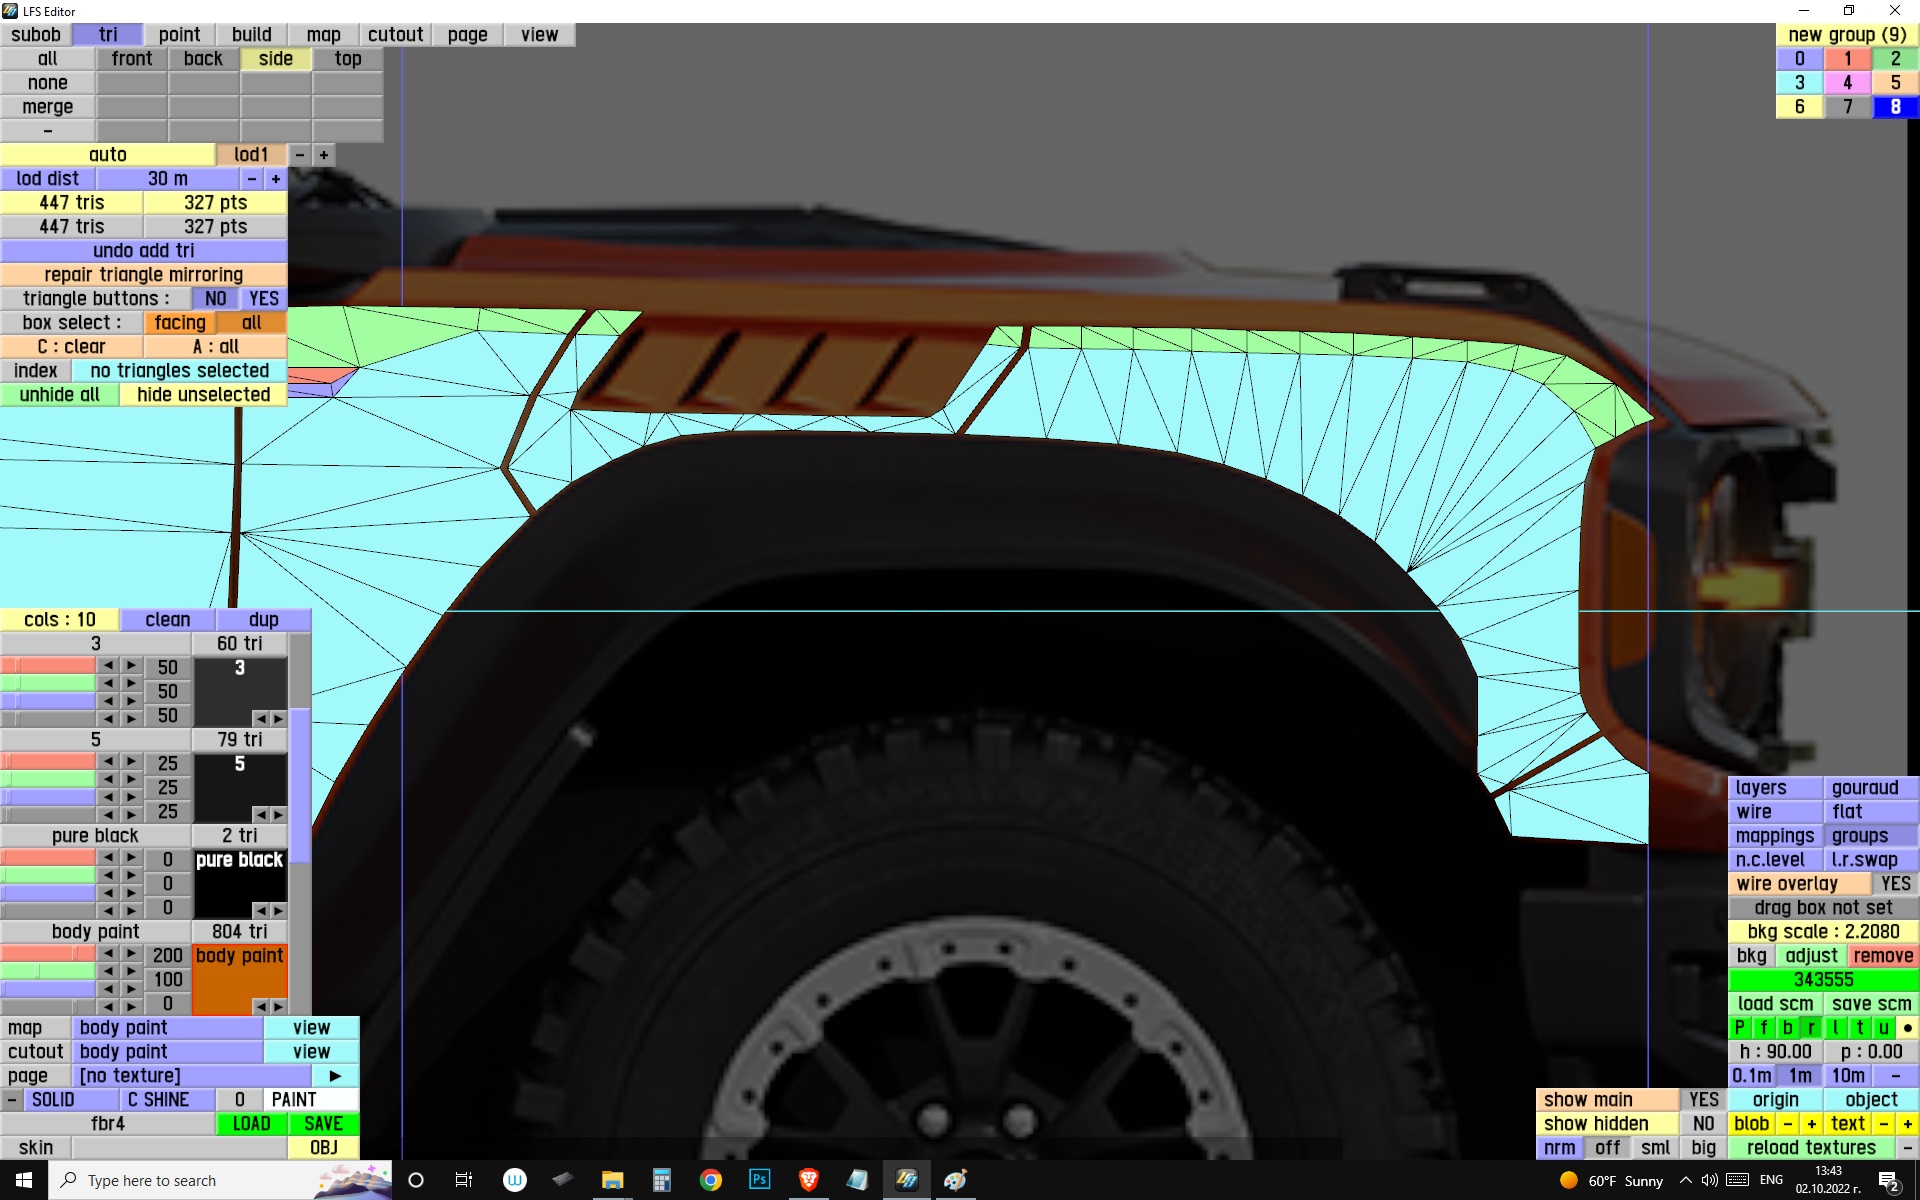Switch to the cutout tab
This screenshot has width=1920, height=1200.
(x=395, y=35)
